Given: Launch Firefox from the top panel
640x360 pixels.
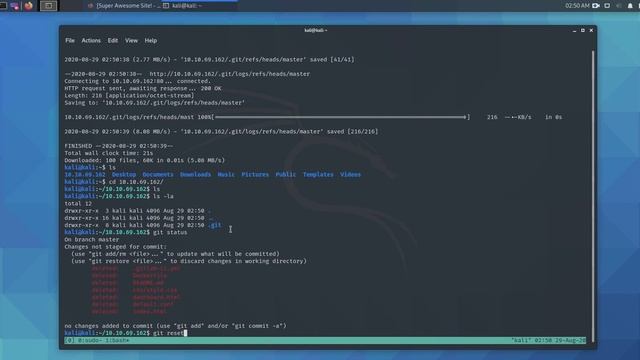Looking at the screenshot, I should click(x=29, y=6).
